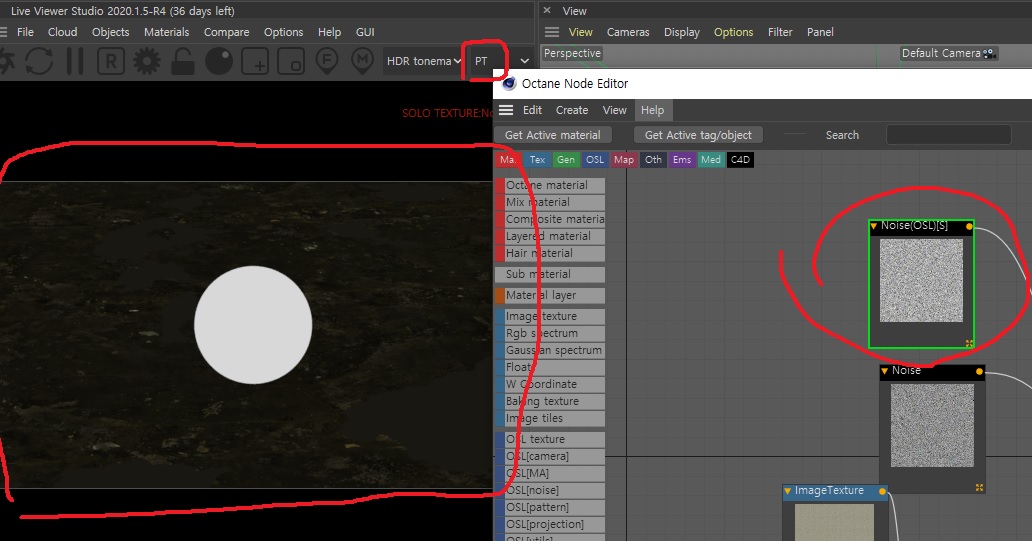Viewport: 1032px width, 541px height.
Task: Open render settings gear icon
Action: point(146,61)
